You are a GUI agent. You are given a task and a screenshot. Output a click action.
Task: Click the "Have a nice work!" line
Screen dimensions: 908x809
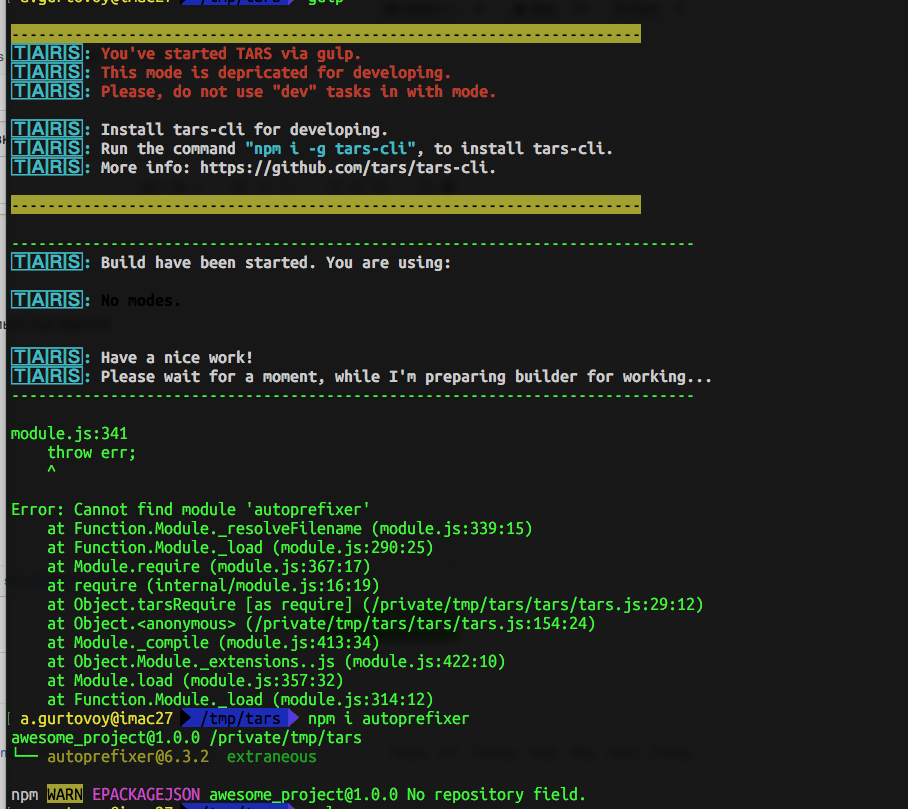[177, 358]
